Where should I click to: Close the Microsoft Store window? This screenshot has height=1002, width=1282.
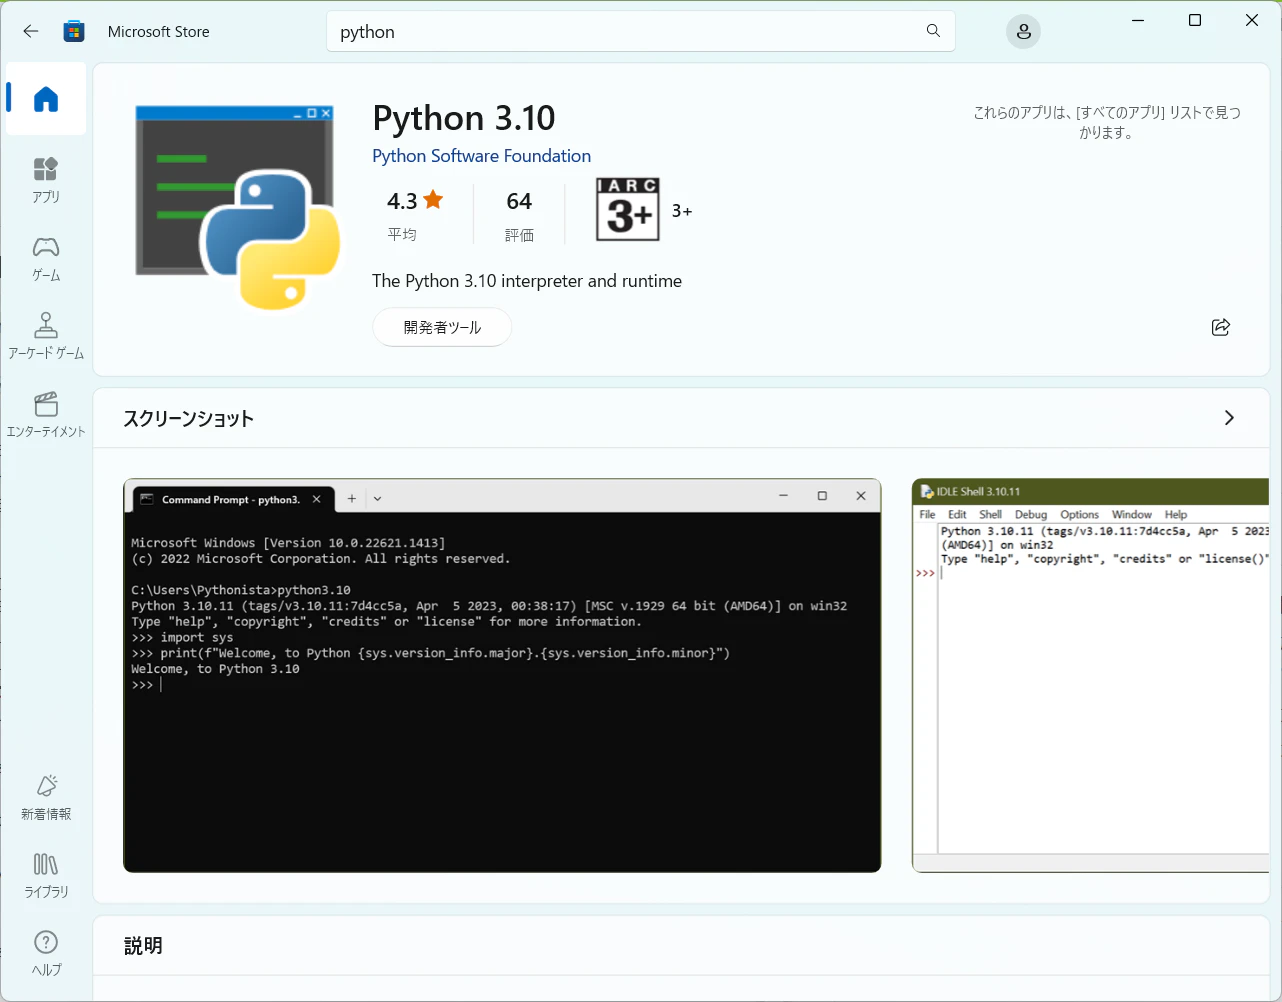tap(1252, 20)
